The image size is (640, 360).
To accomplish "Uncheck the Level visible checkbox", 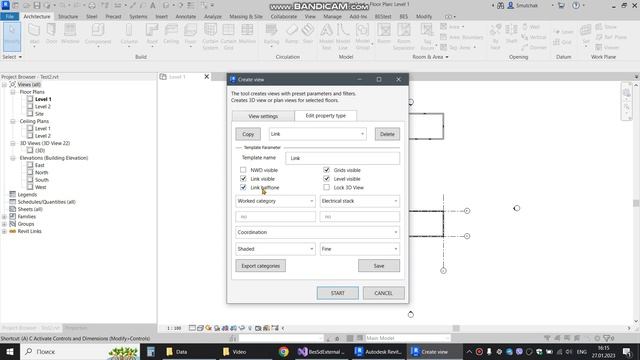I will tap(327, 179).
